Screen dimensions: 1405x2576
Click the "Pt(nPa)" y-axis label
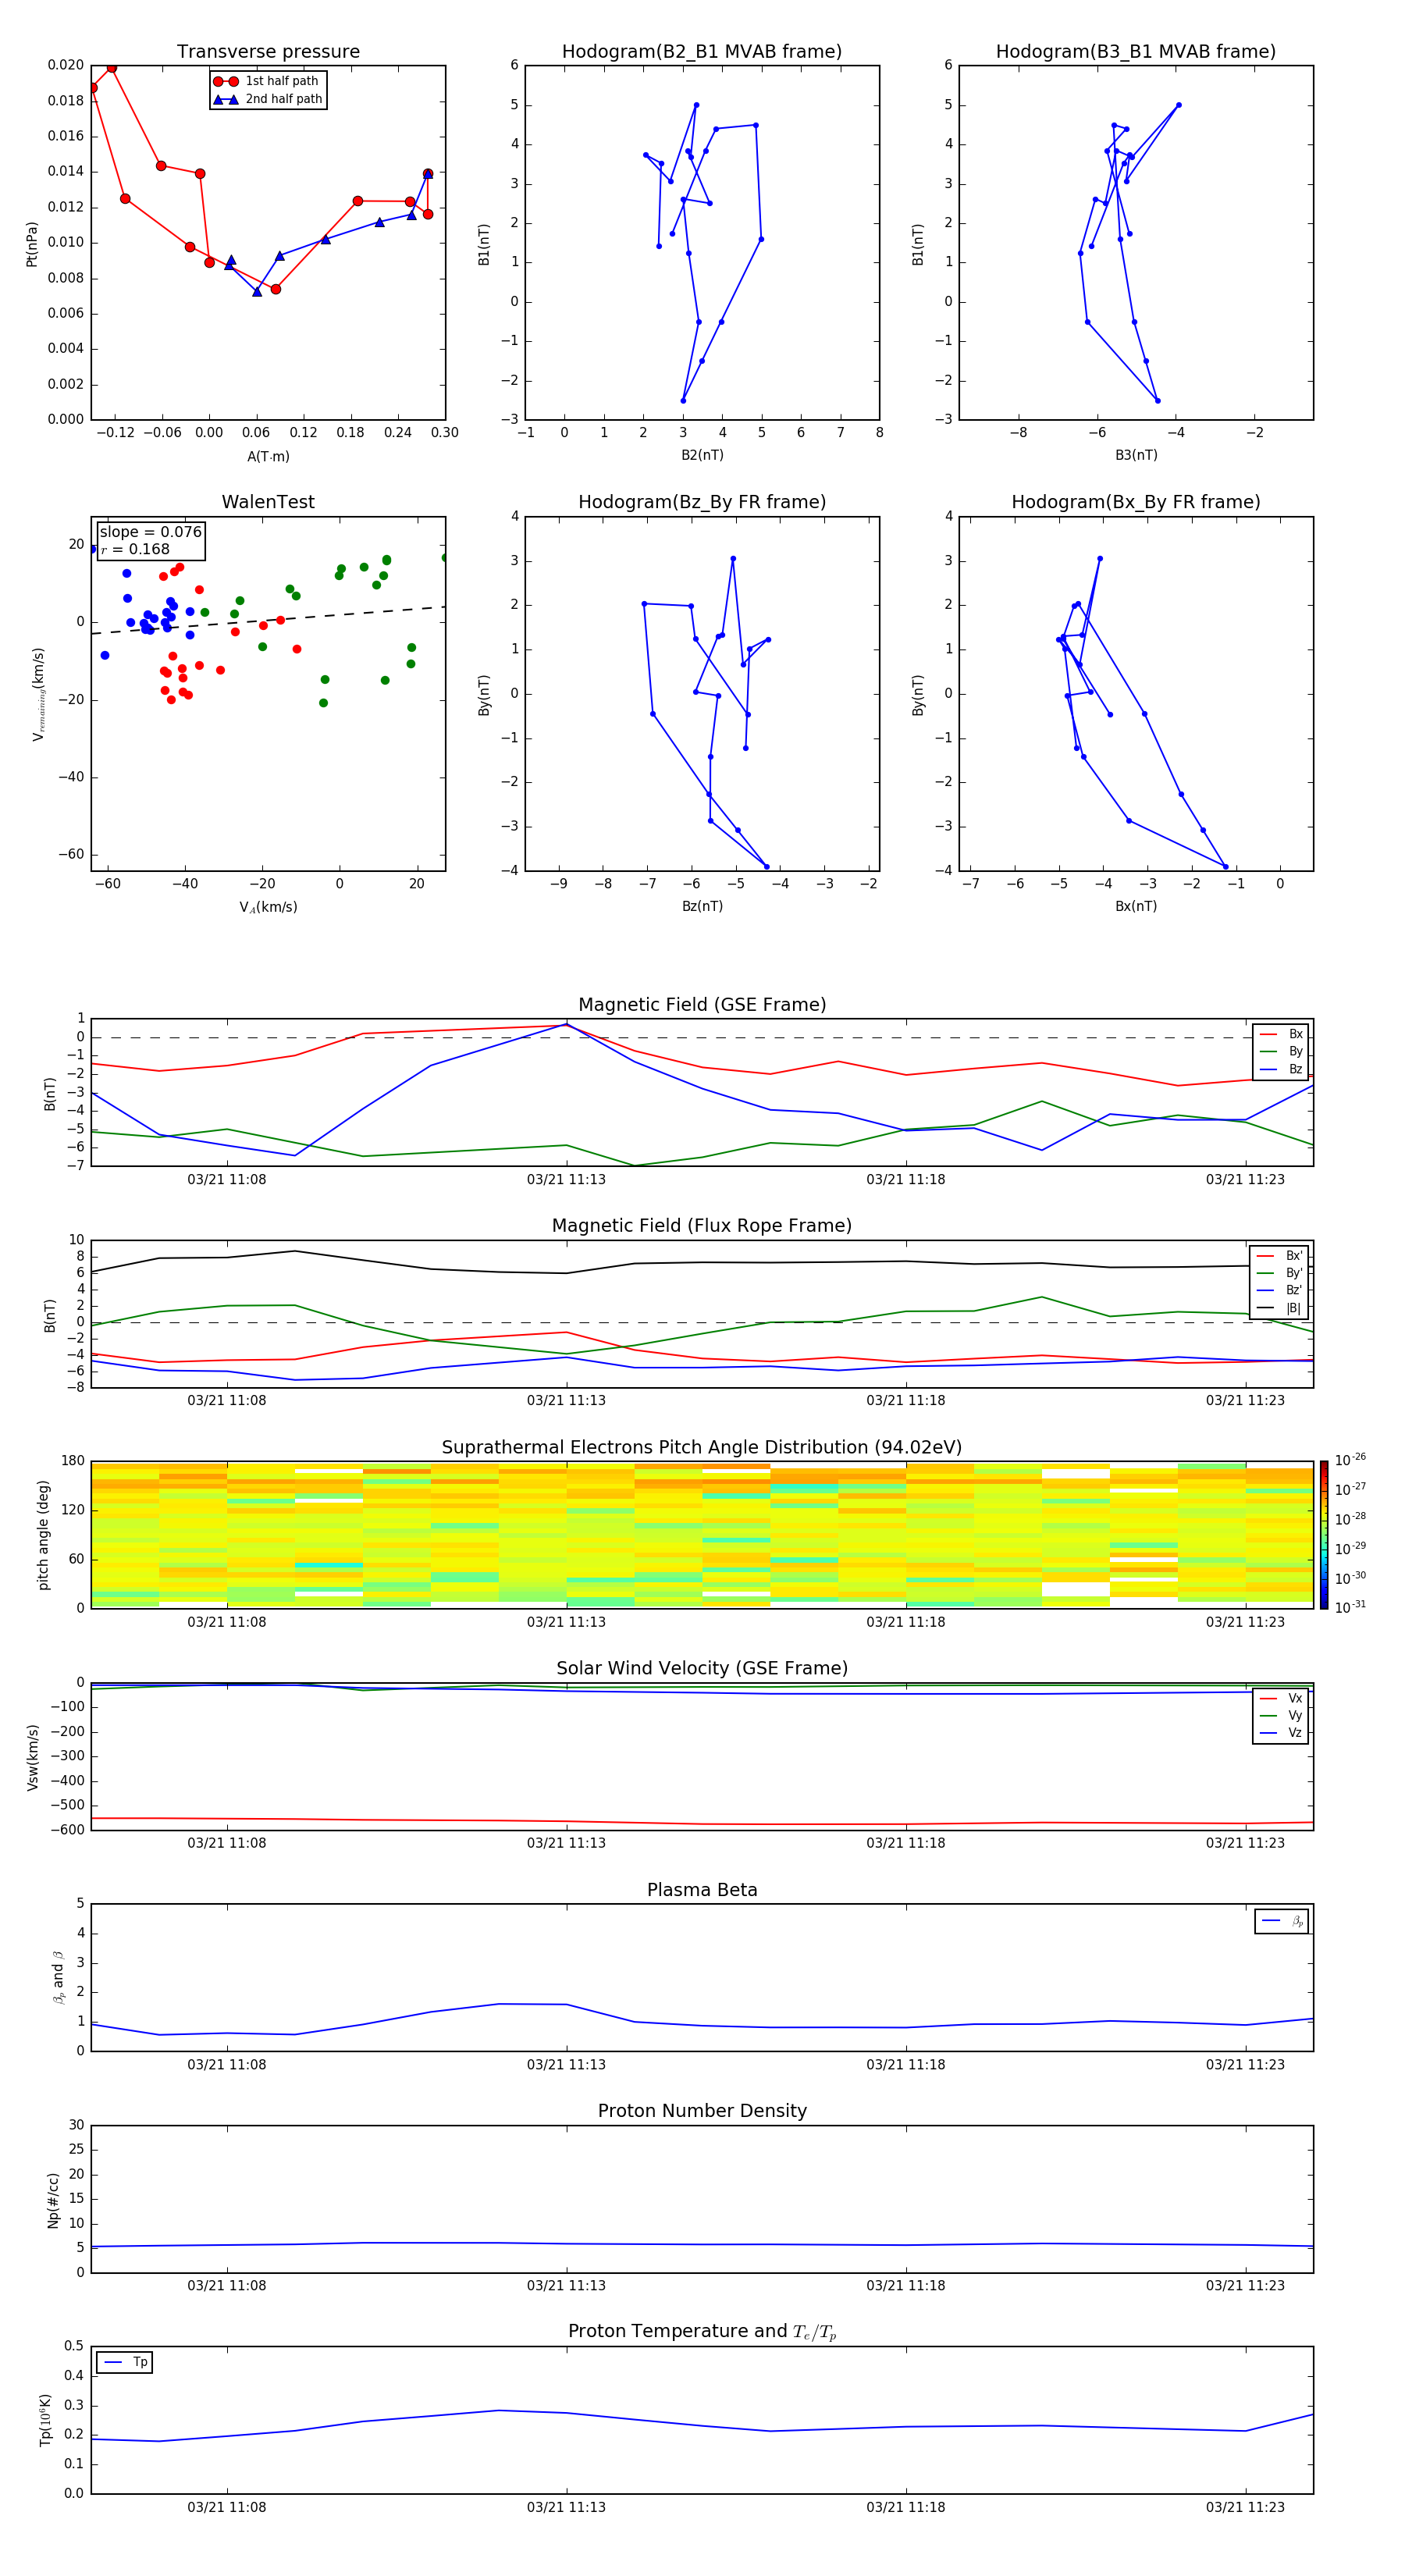[x=32, y=244]
